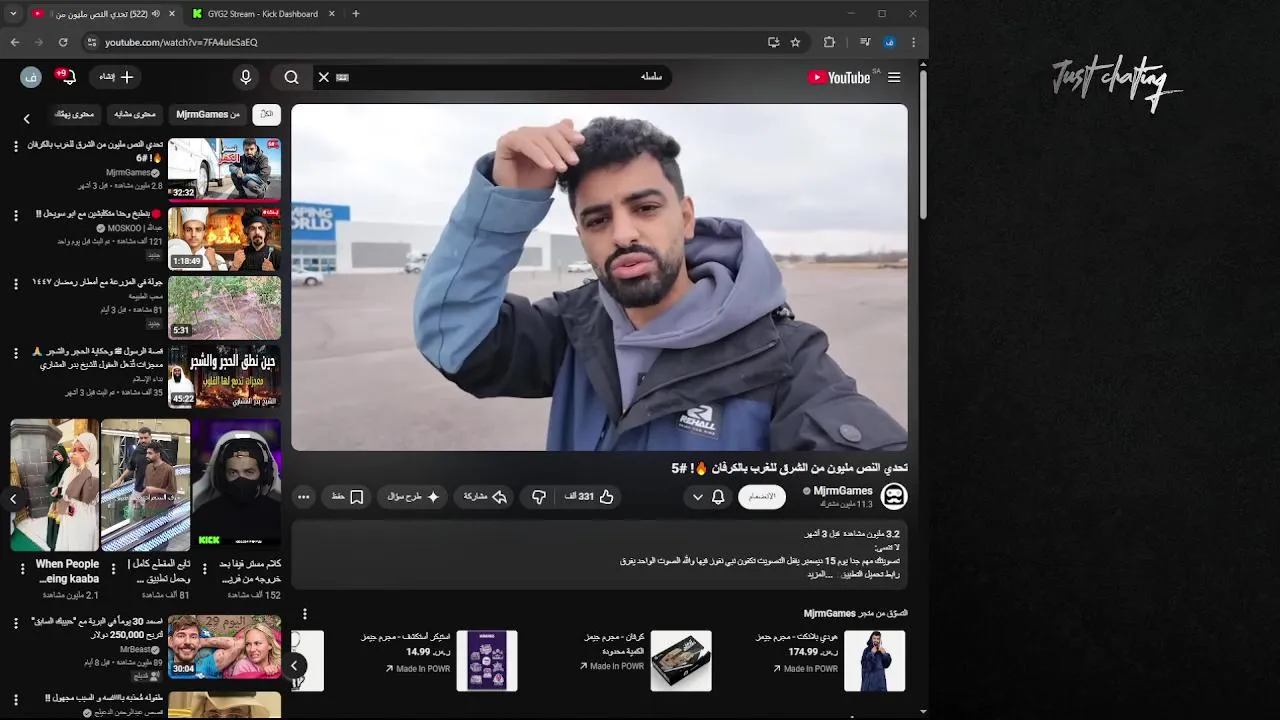This screenshot has width=1280, height=720.
Task: Open the 32:32 challenge #6 video thumbnail
Action: coord(224,169)
